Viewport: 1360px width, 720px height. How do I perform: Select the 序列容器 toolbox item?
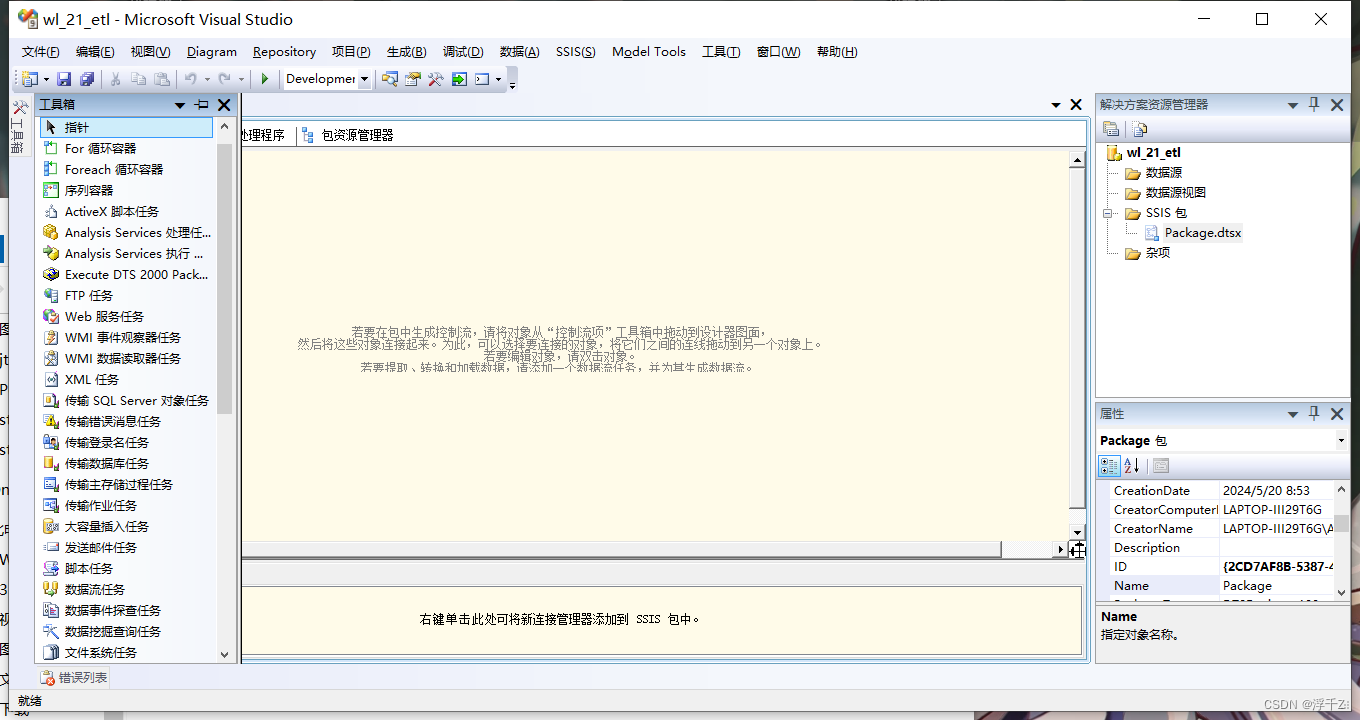[x=126, y=190]
